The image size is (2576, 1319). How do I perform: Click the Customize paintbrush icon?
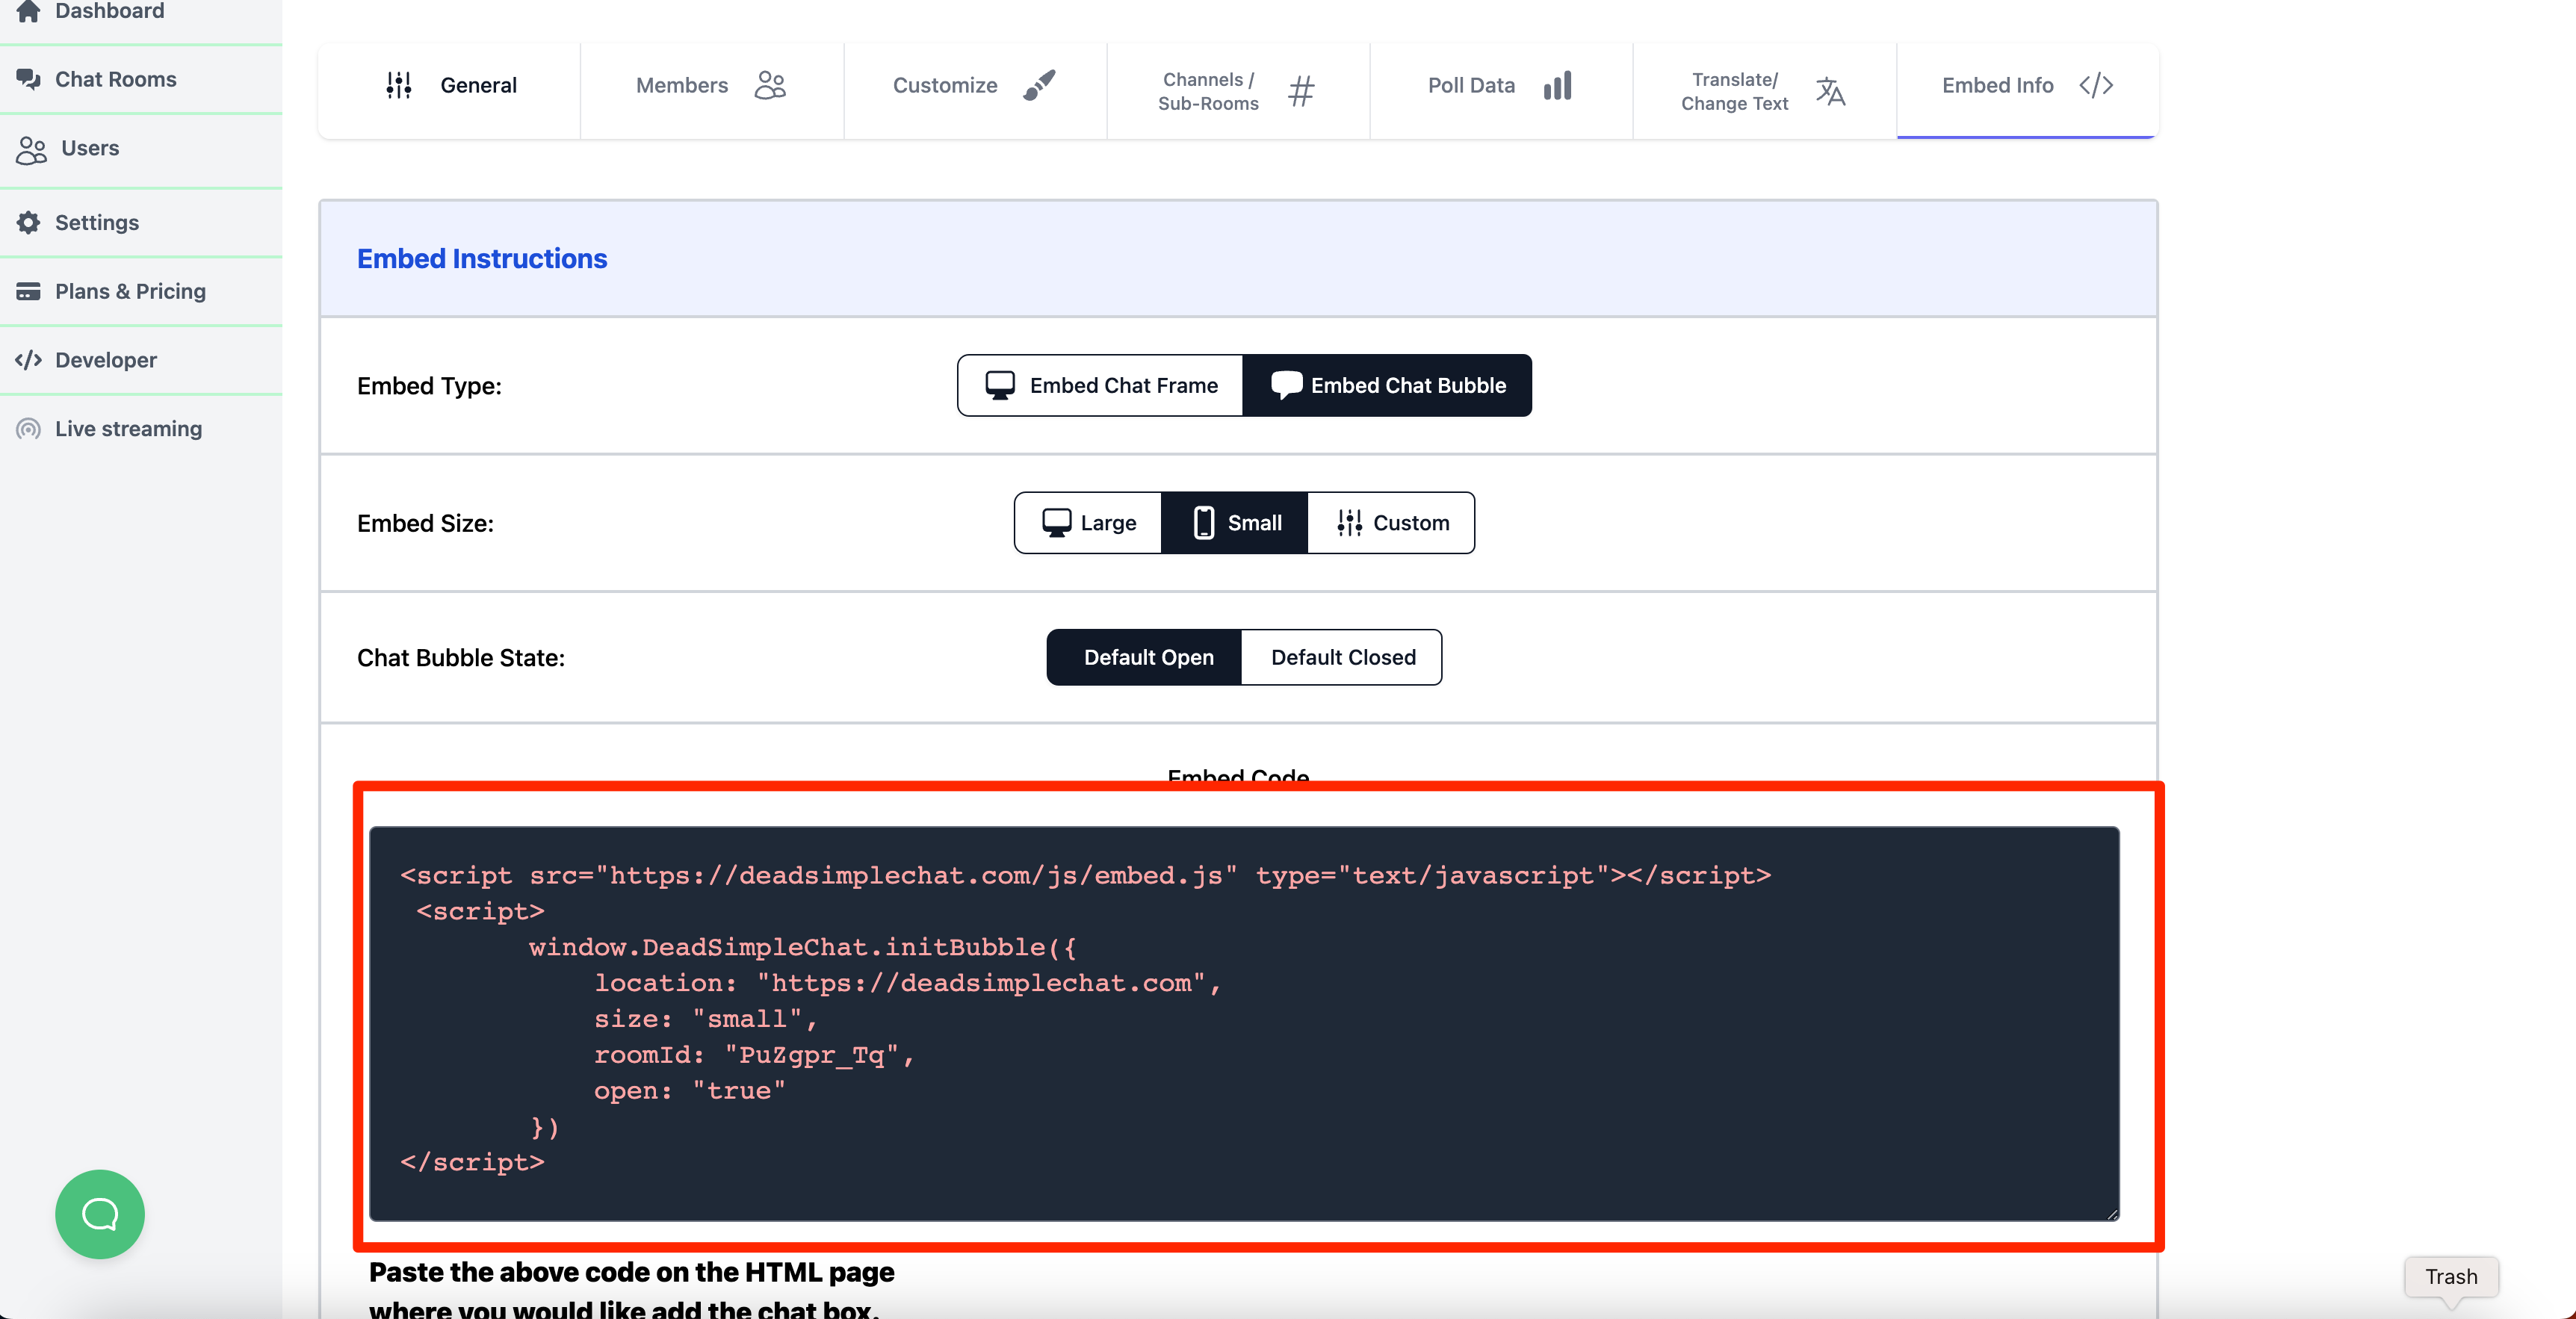pyautogui.click(x=1039, y=85)
